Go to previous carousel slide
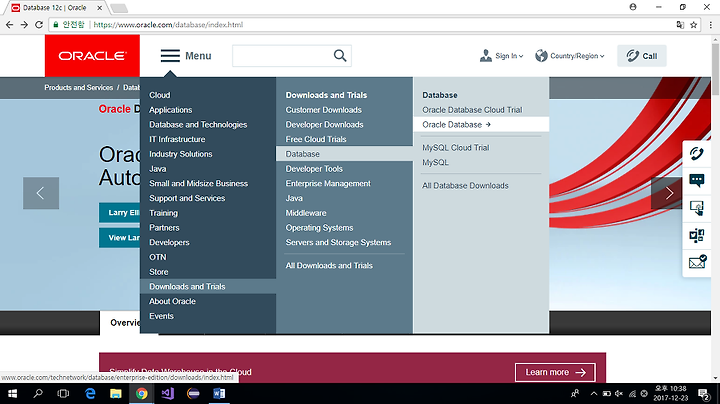This screenshot has height=404, width=720. point(41,193)
